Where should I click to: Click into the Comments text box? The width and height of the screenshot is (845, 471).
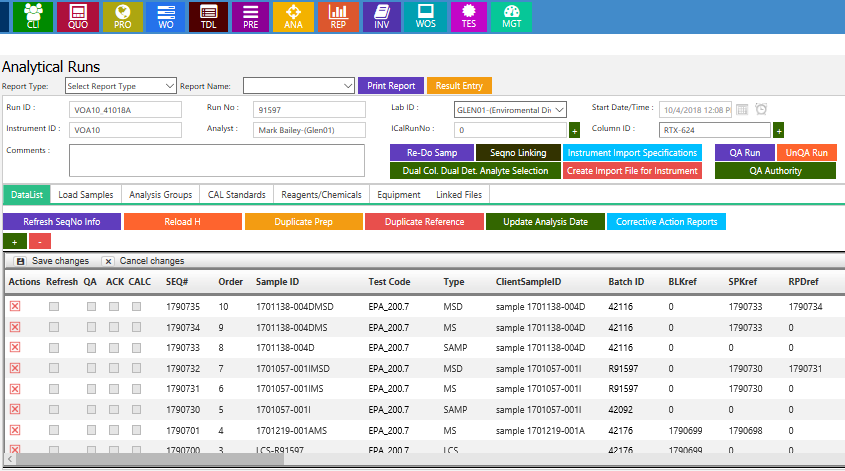[217, 160]
